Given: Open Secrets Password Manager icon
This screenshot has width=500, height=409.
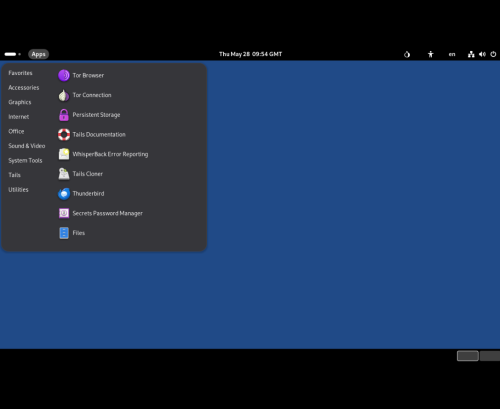Looking at the screenshot, I should (64, 213).
